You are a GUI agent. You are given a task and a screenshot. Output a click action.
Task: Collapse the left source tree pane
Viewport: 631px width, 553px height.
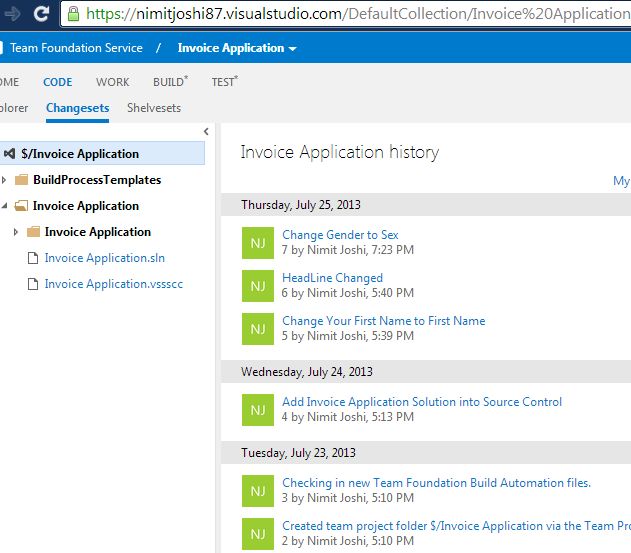click(x=206, y=131)
